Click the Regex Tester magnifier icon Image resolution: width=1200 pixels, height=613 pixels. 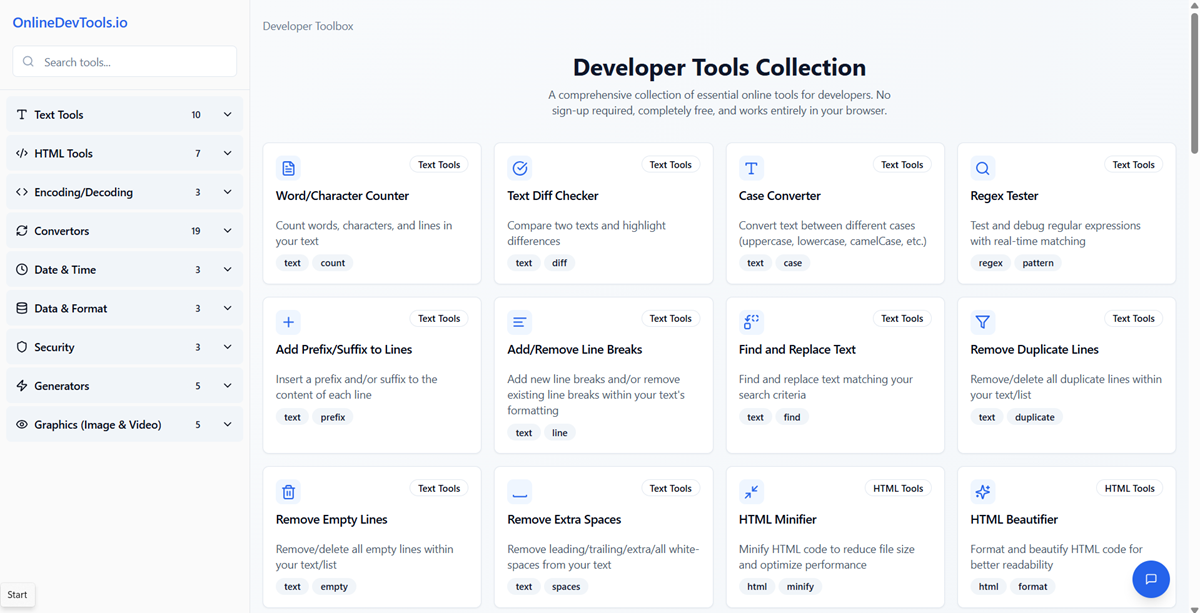click(x=982, y=168)
